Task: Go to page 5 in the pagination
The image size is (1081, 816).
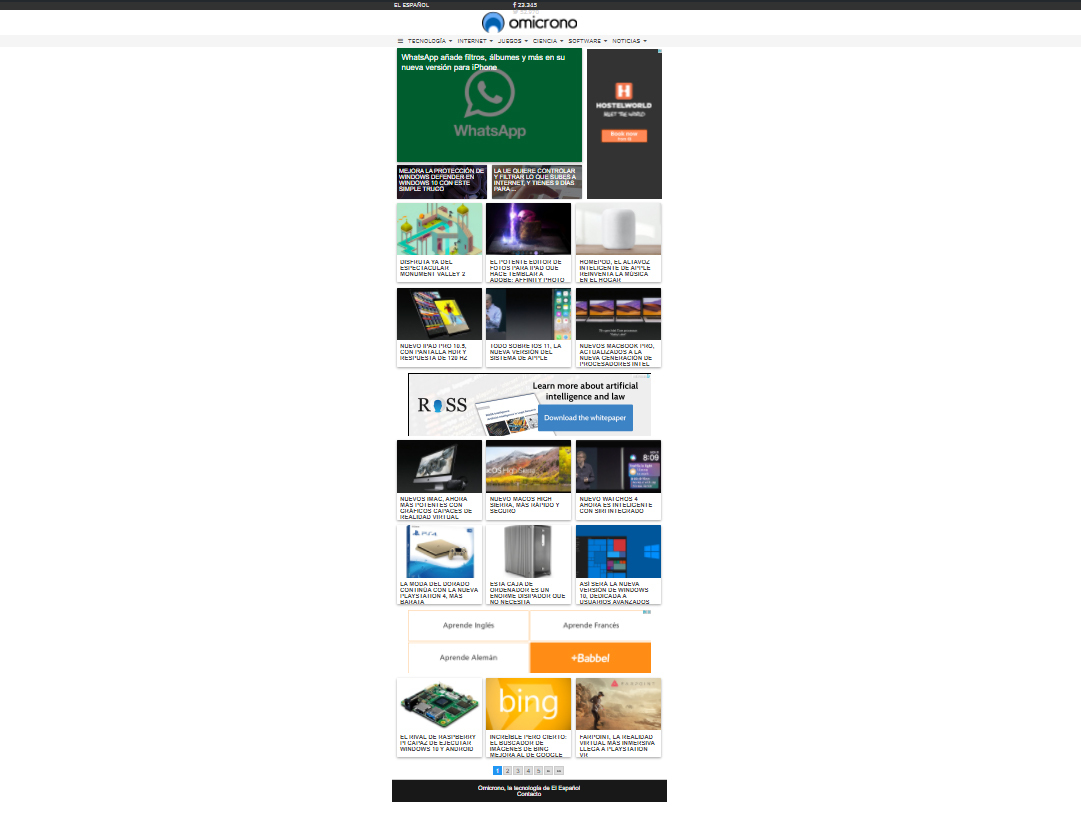Action: point(538,771)
